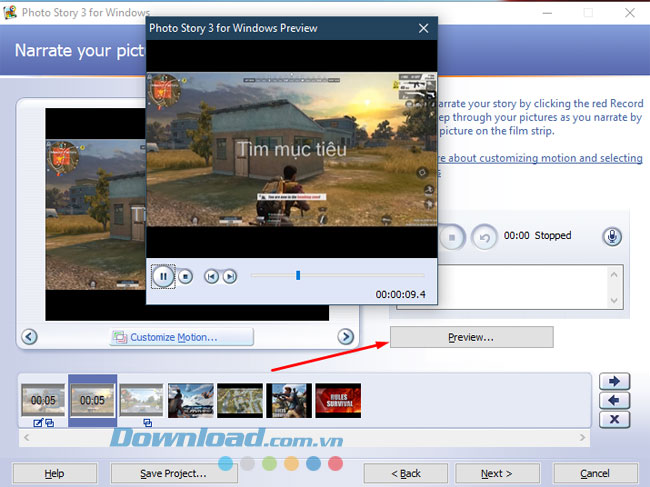Click the Save Project... button

tap(173, 473)
